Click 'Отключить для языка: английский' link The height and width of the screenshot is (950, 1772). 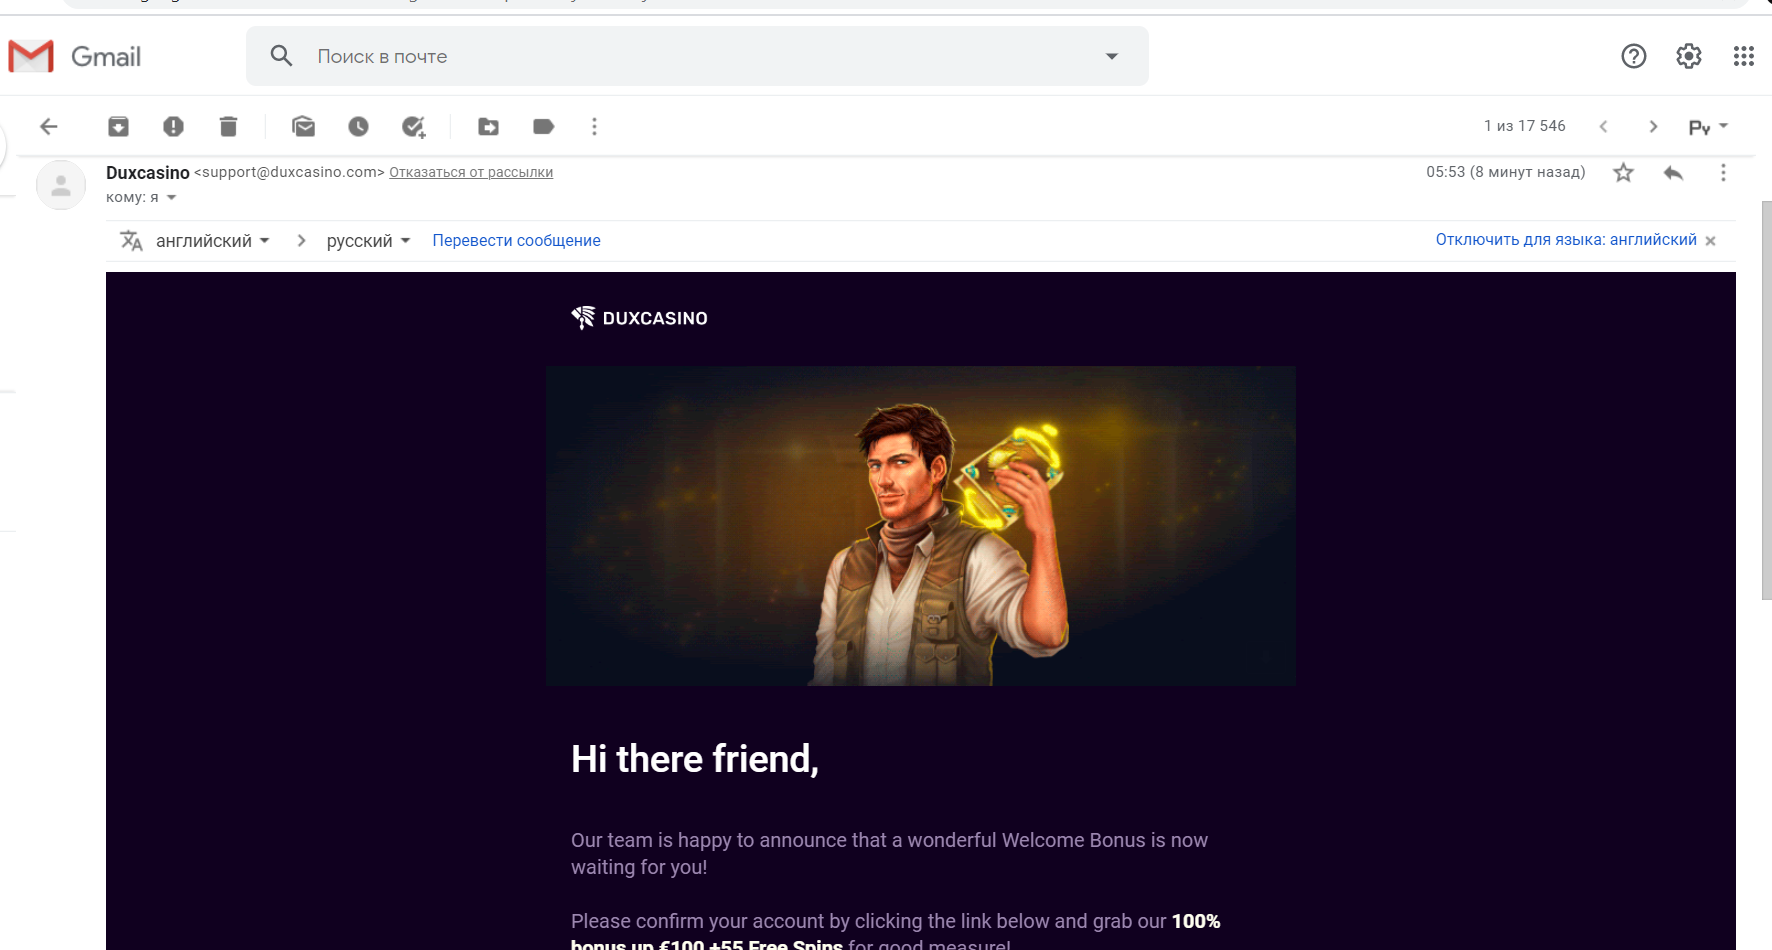point(1566,240)
